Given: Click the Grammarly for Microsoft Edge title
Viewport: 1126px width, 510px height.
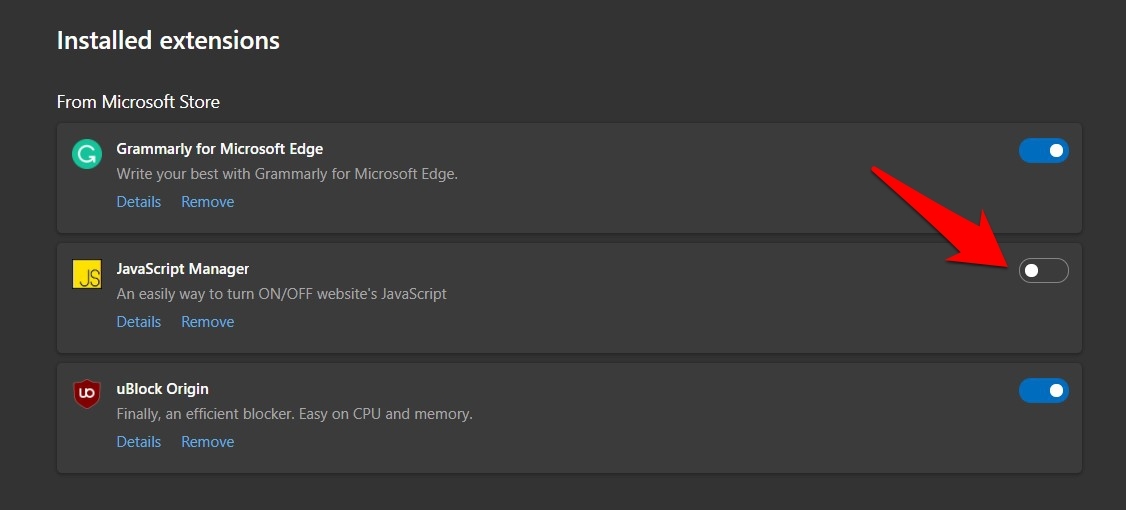Looking at the screenshot, I should pos(219,149).
